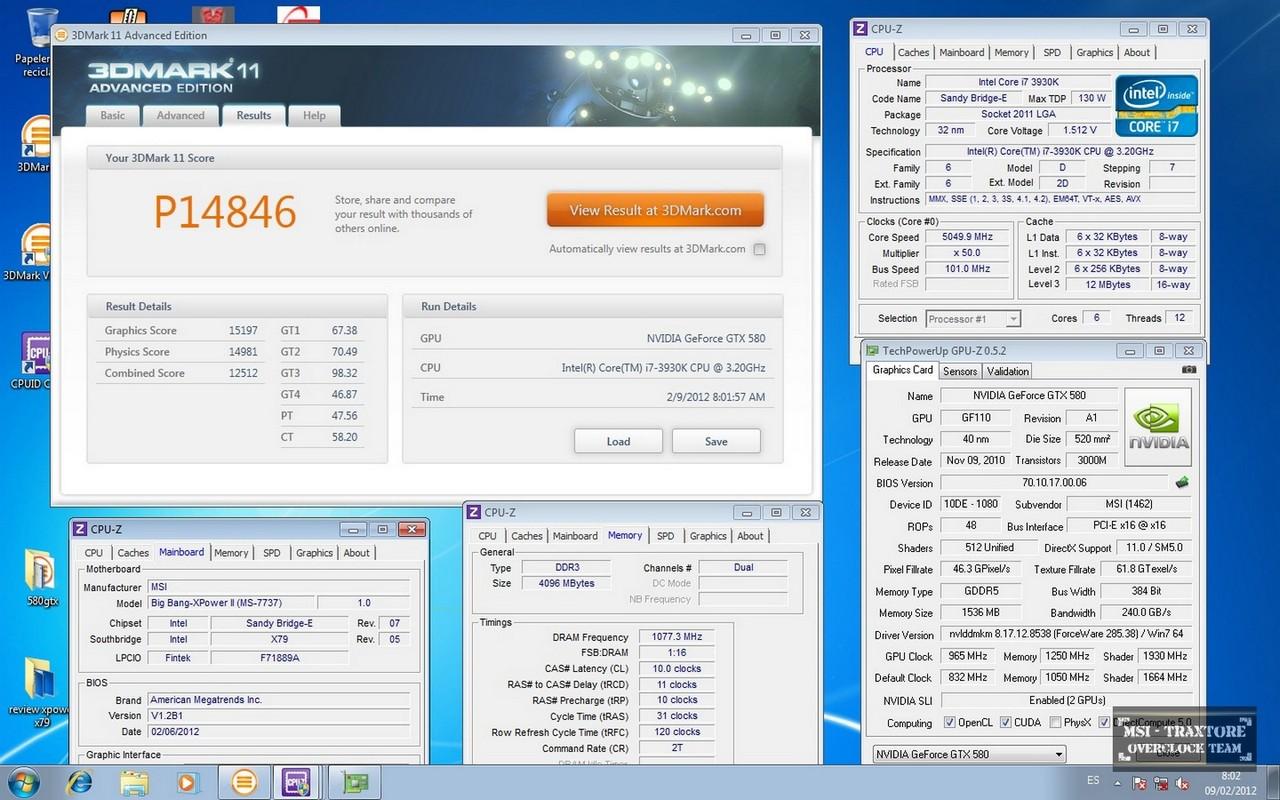The width and height of the screenshot is (1280, 800).
Task: Open Mainboard tab in CPU-Z Memory window
Action: (575, 536)
